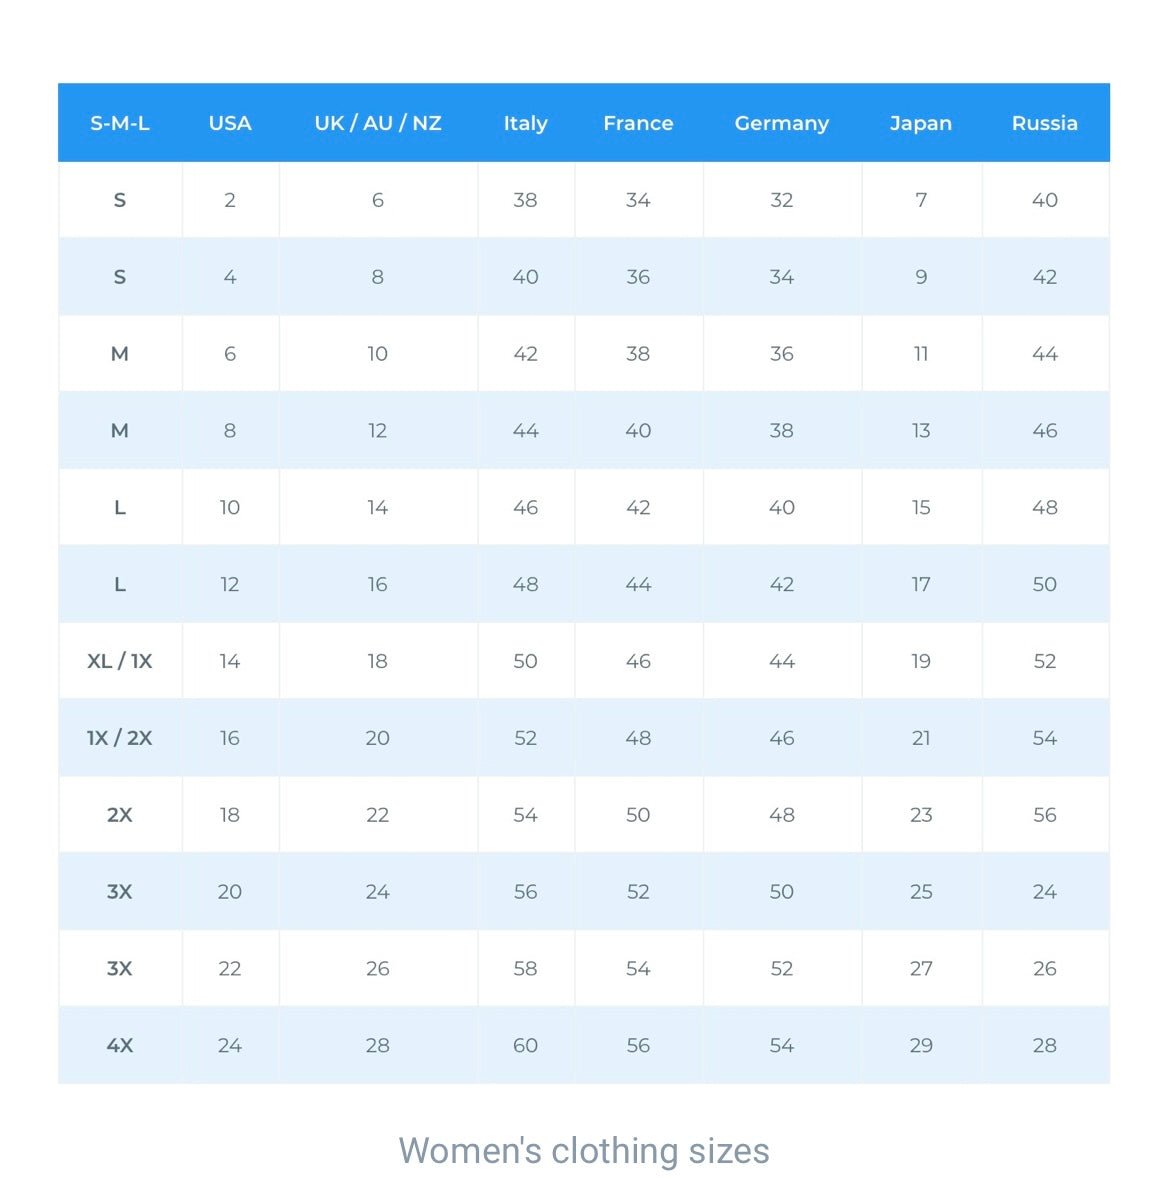Click the Germany column header
The width and height of the screenshot is (1170, 1180).
782,123
